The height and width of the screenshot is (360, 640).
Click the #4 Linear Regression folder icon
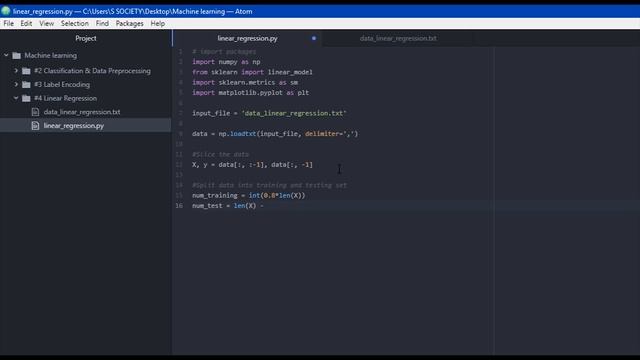[26, 98]
